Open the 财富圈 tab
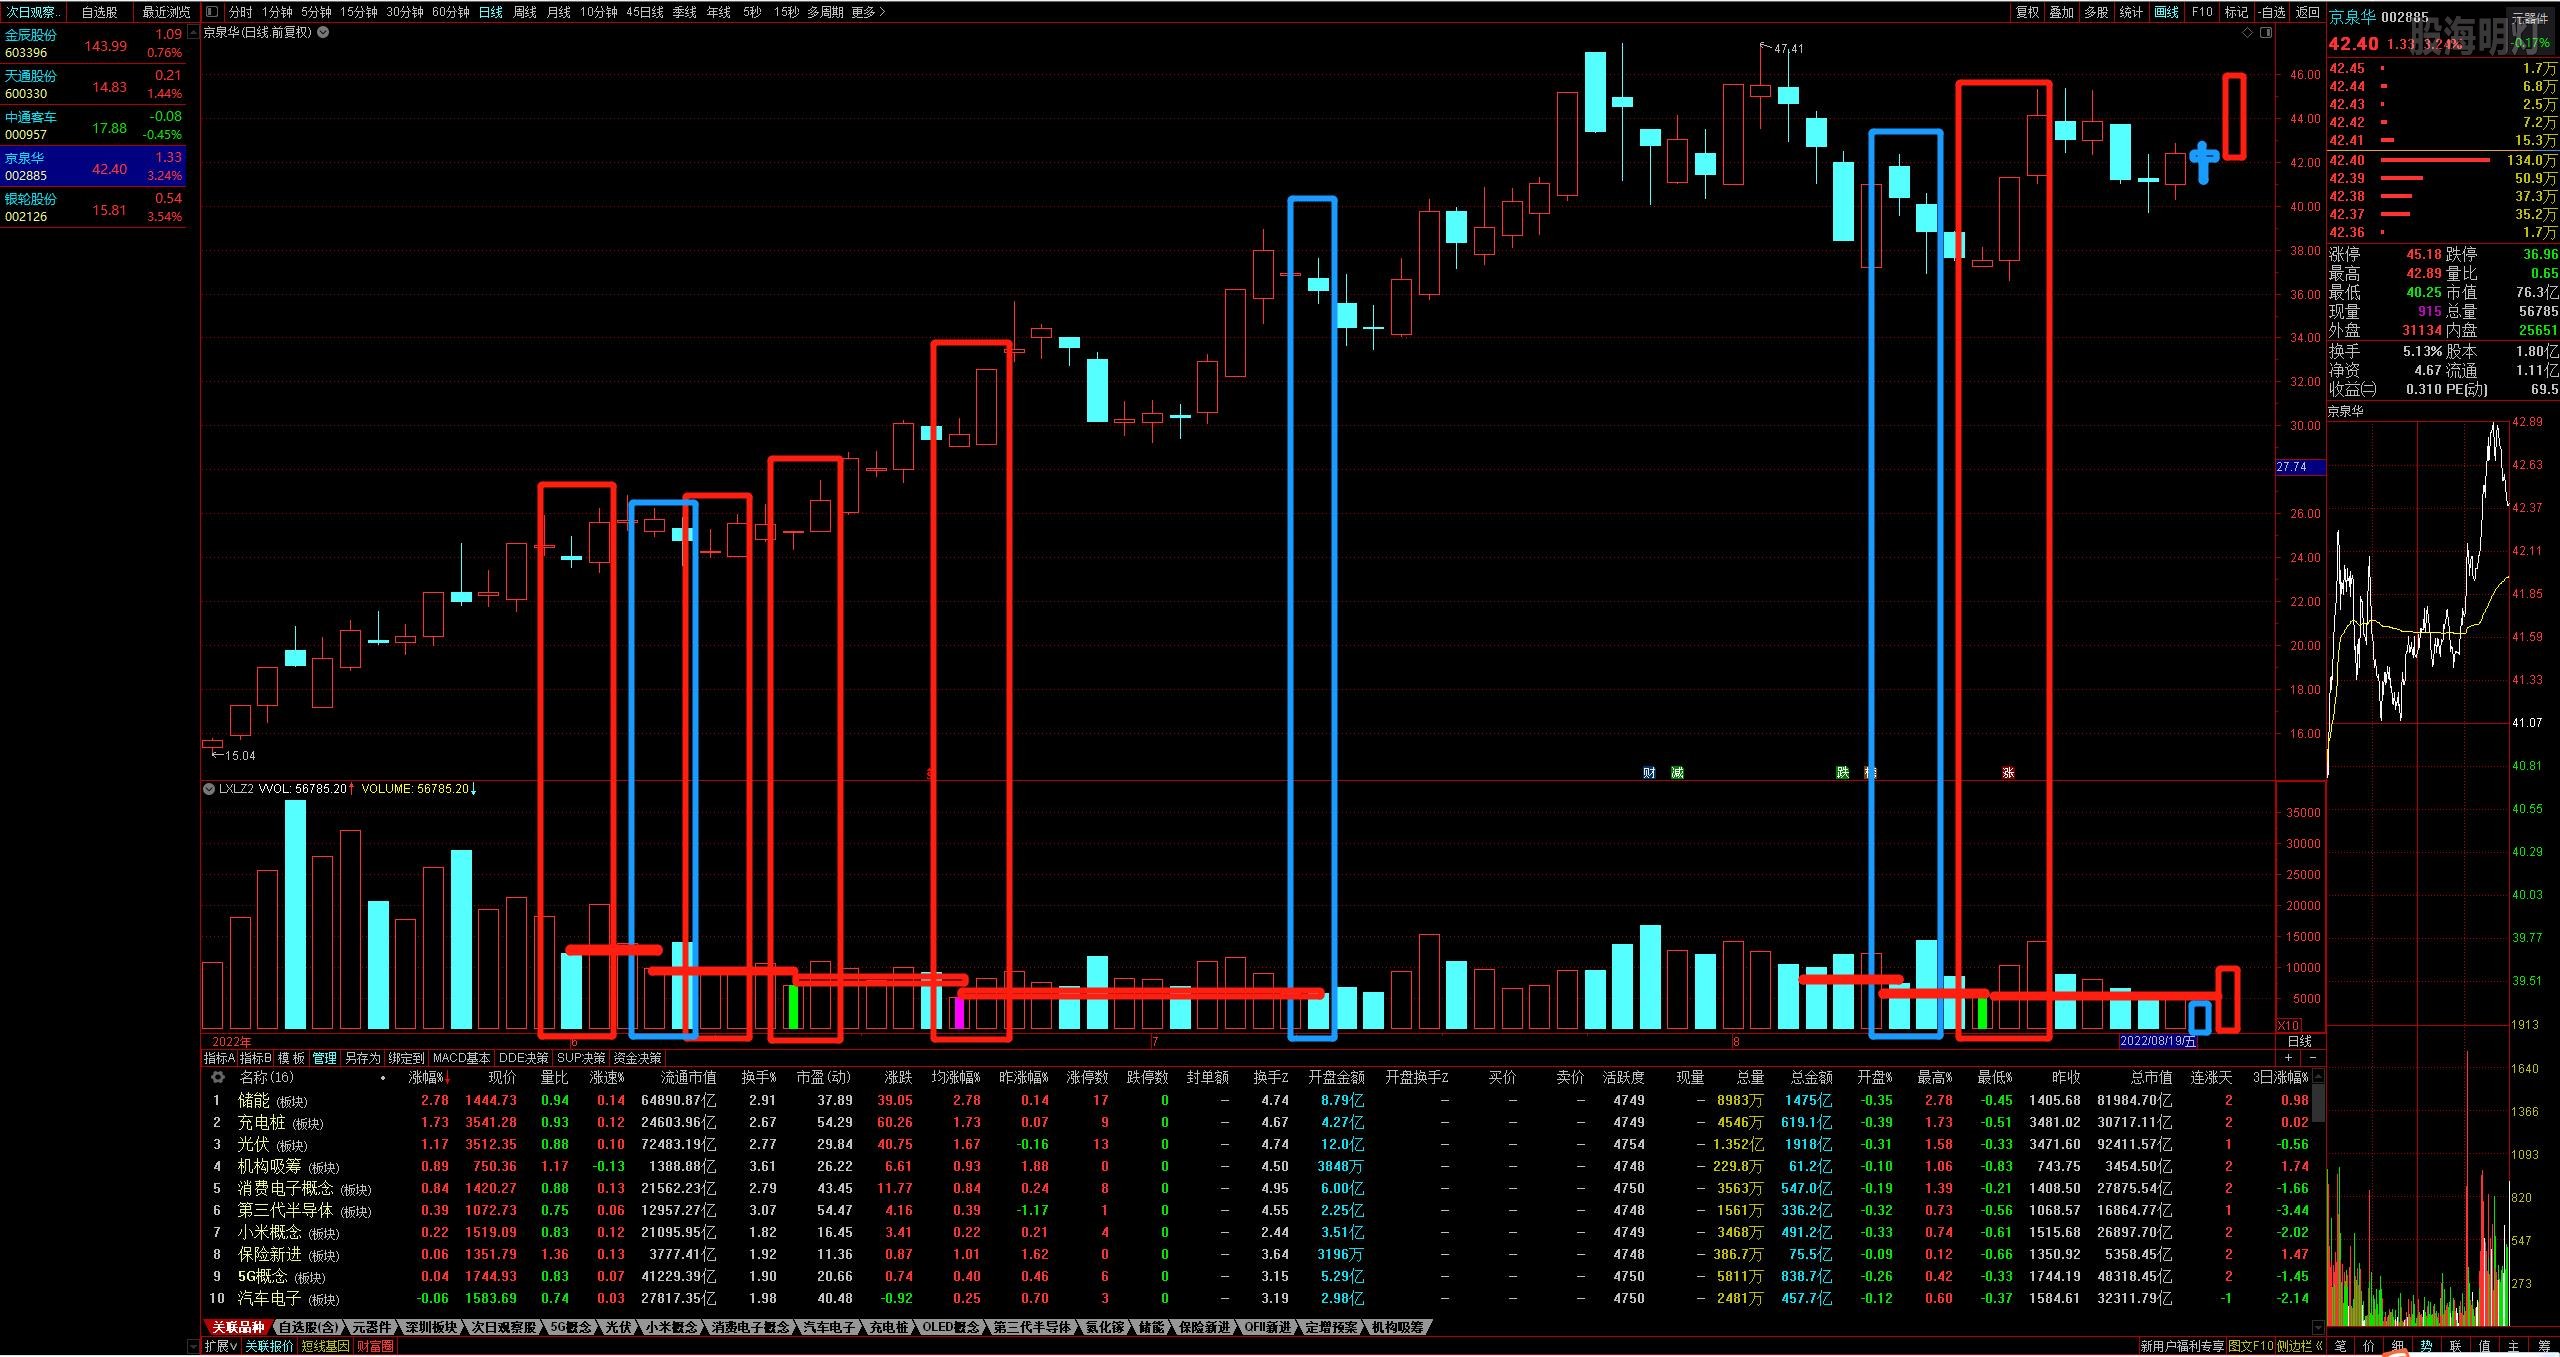Viewport: 2560px width, 1357px height. (375, 1346)
